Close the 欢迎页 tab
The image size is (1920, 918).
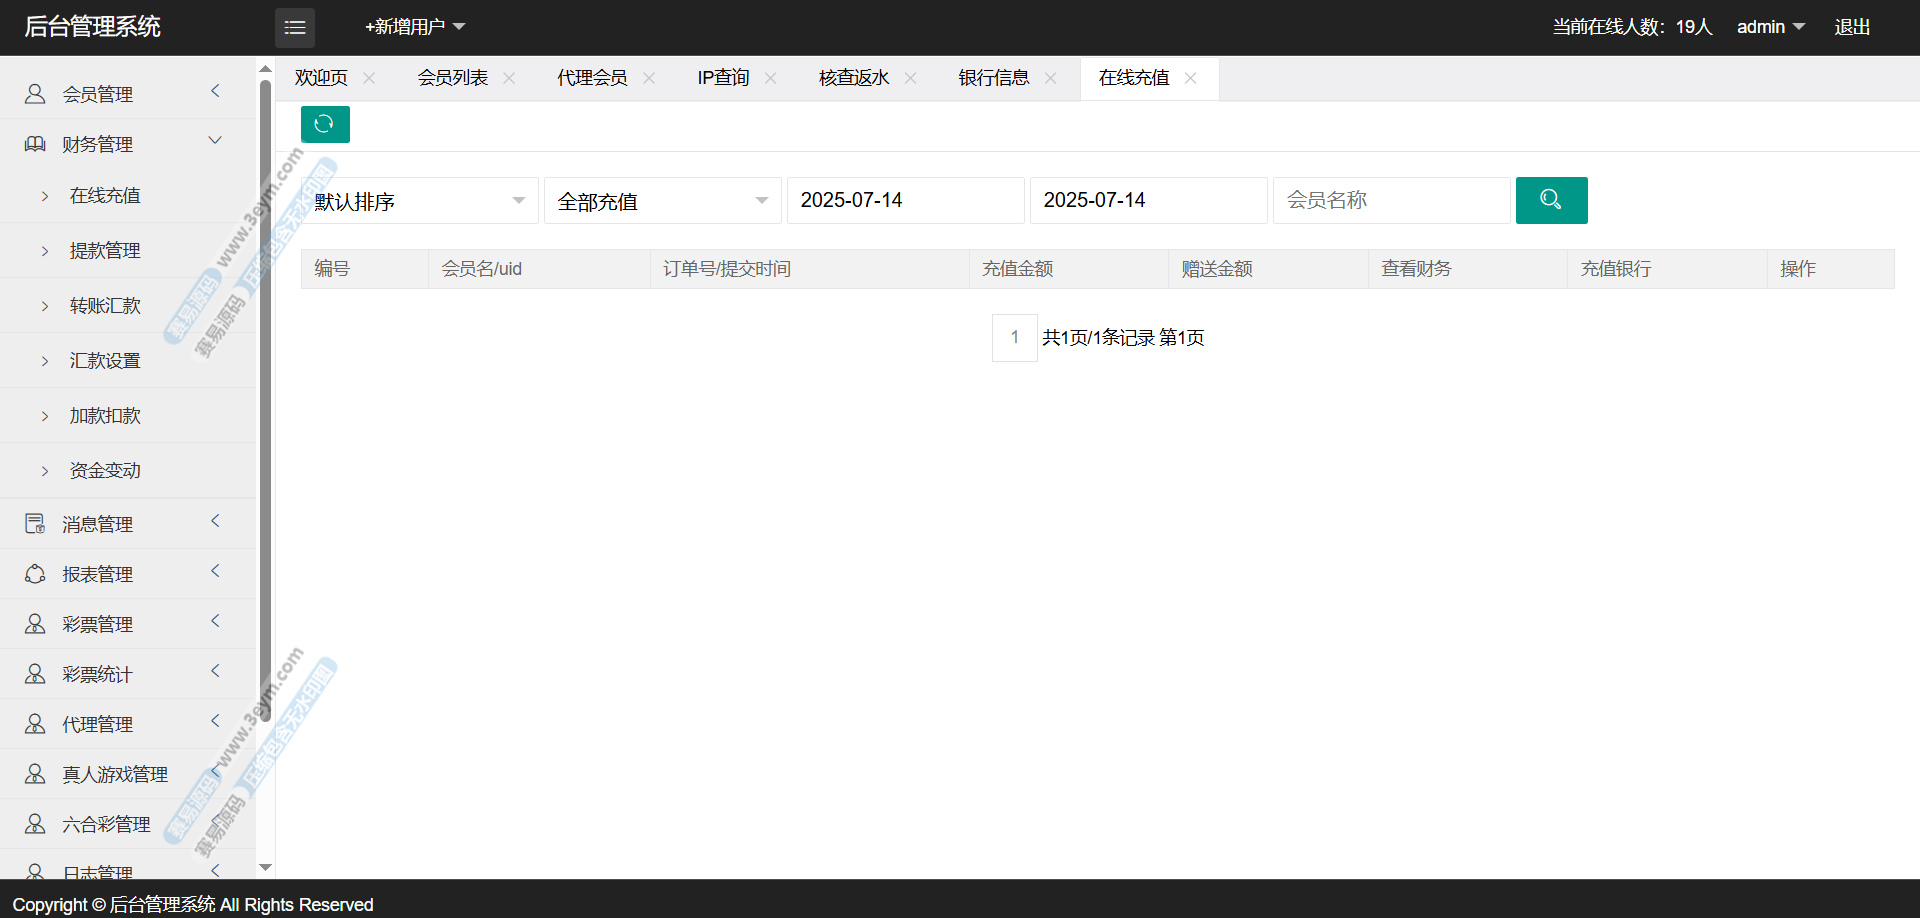tap(369, 78)
